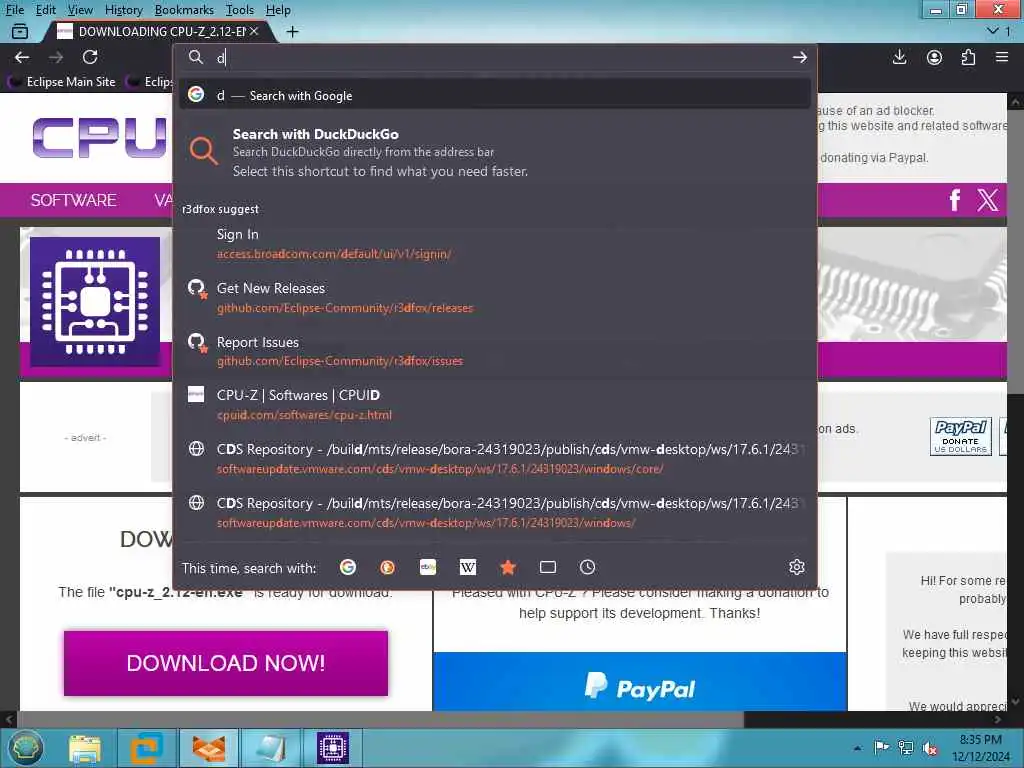Open VMware Workstation taskbar icon

pyautogui.click(x=146, y=748)
